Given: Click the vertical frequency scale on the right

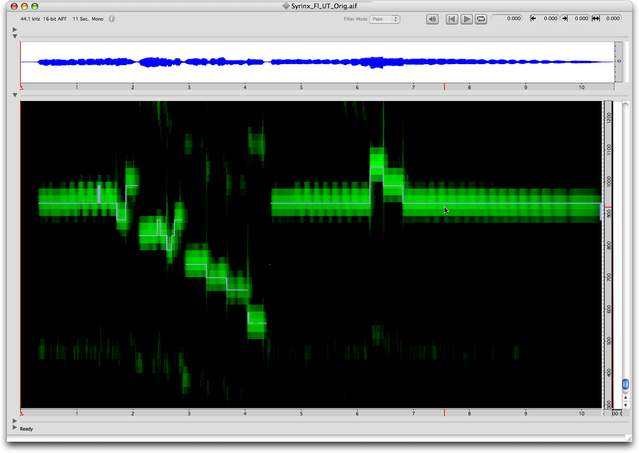Looking at the screenshot, I should 608,250.
